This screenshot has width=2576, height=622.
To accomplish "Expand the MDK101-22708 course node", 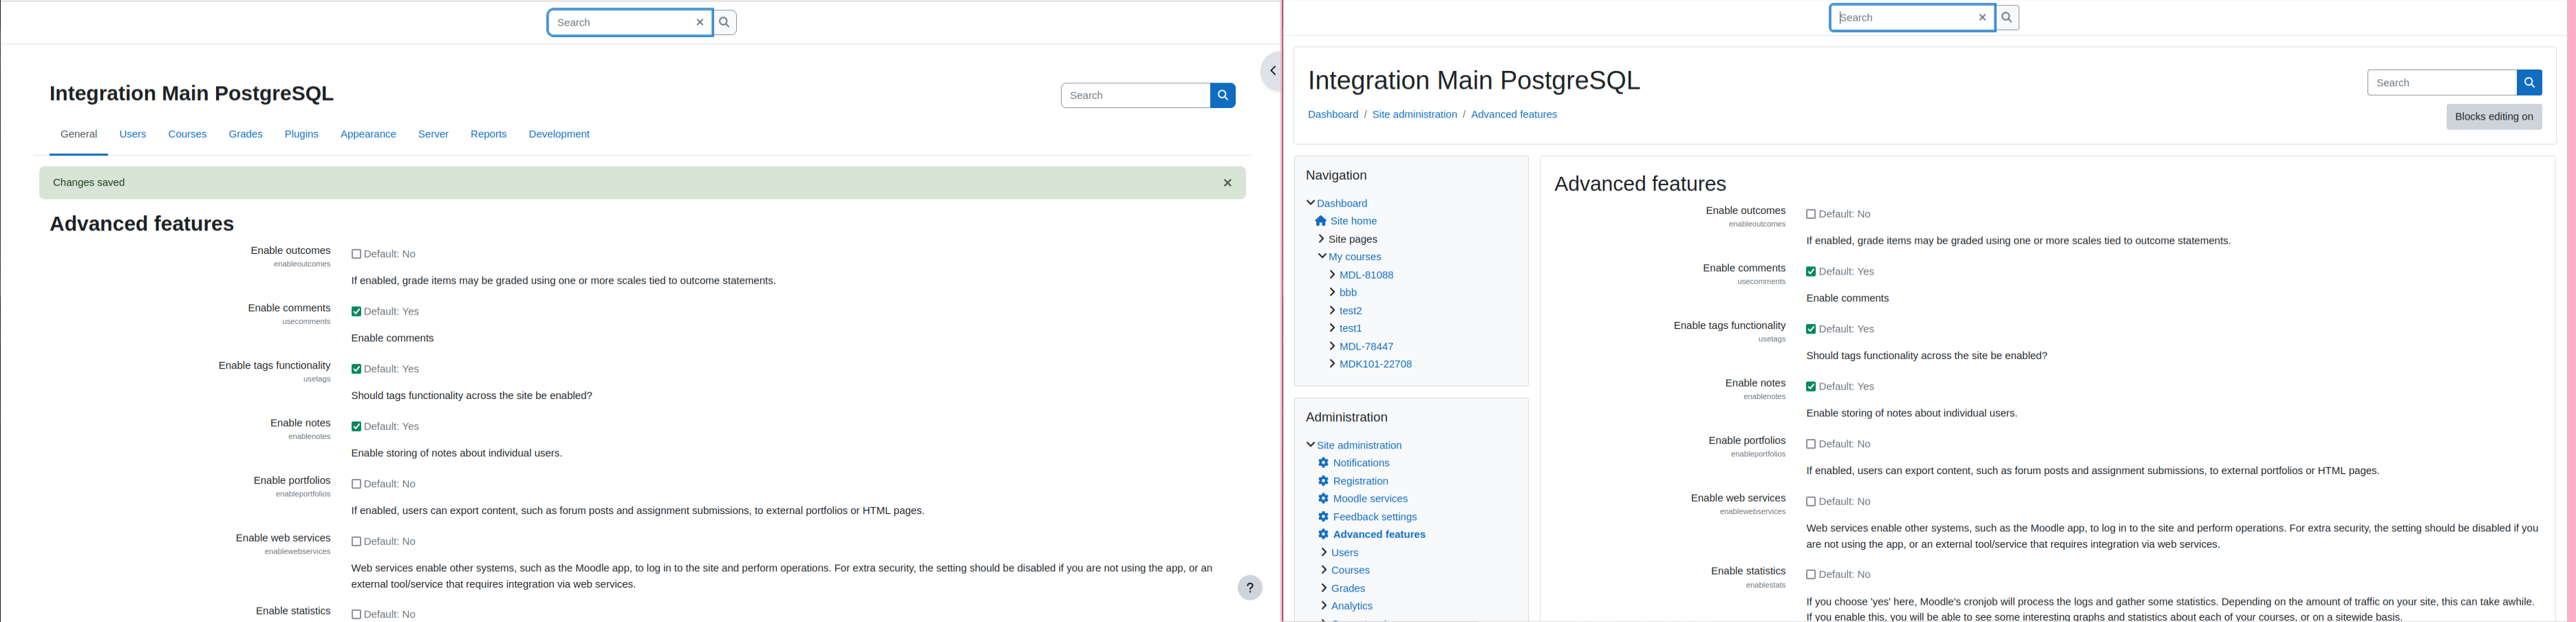I will click(1333, 365).
